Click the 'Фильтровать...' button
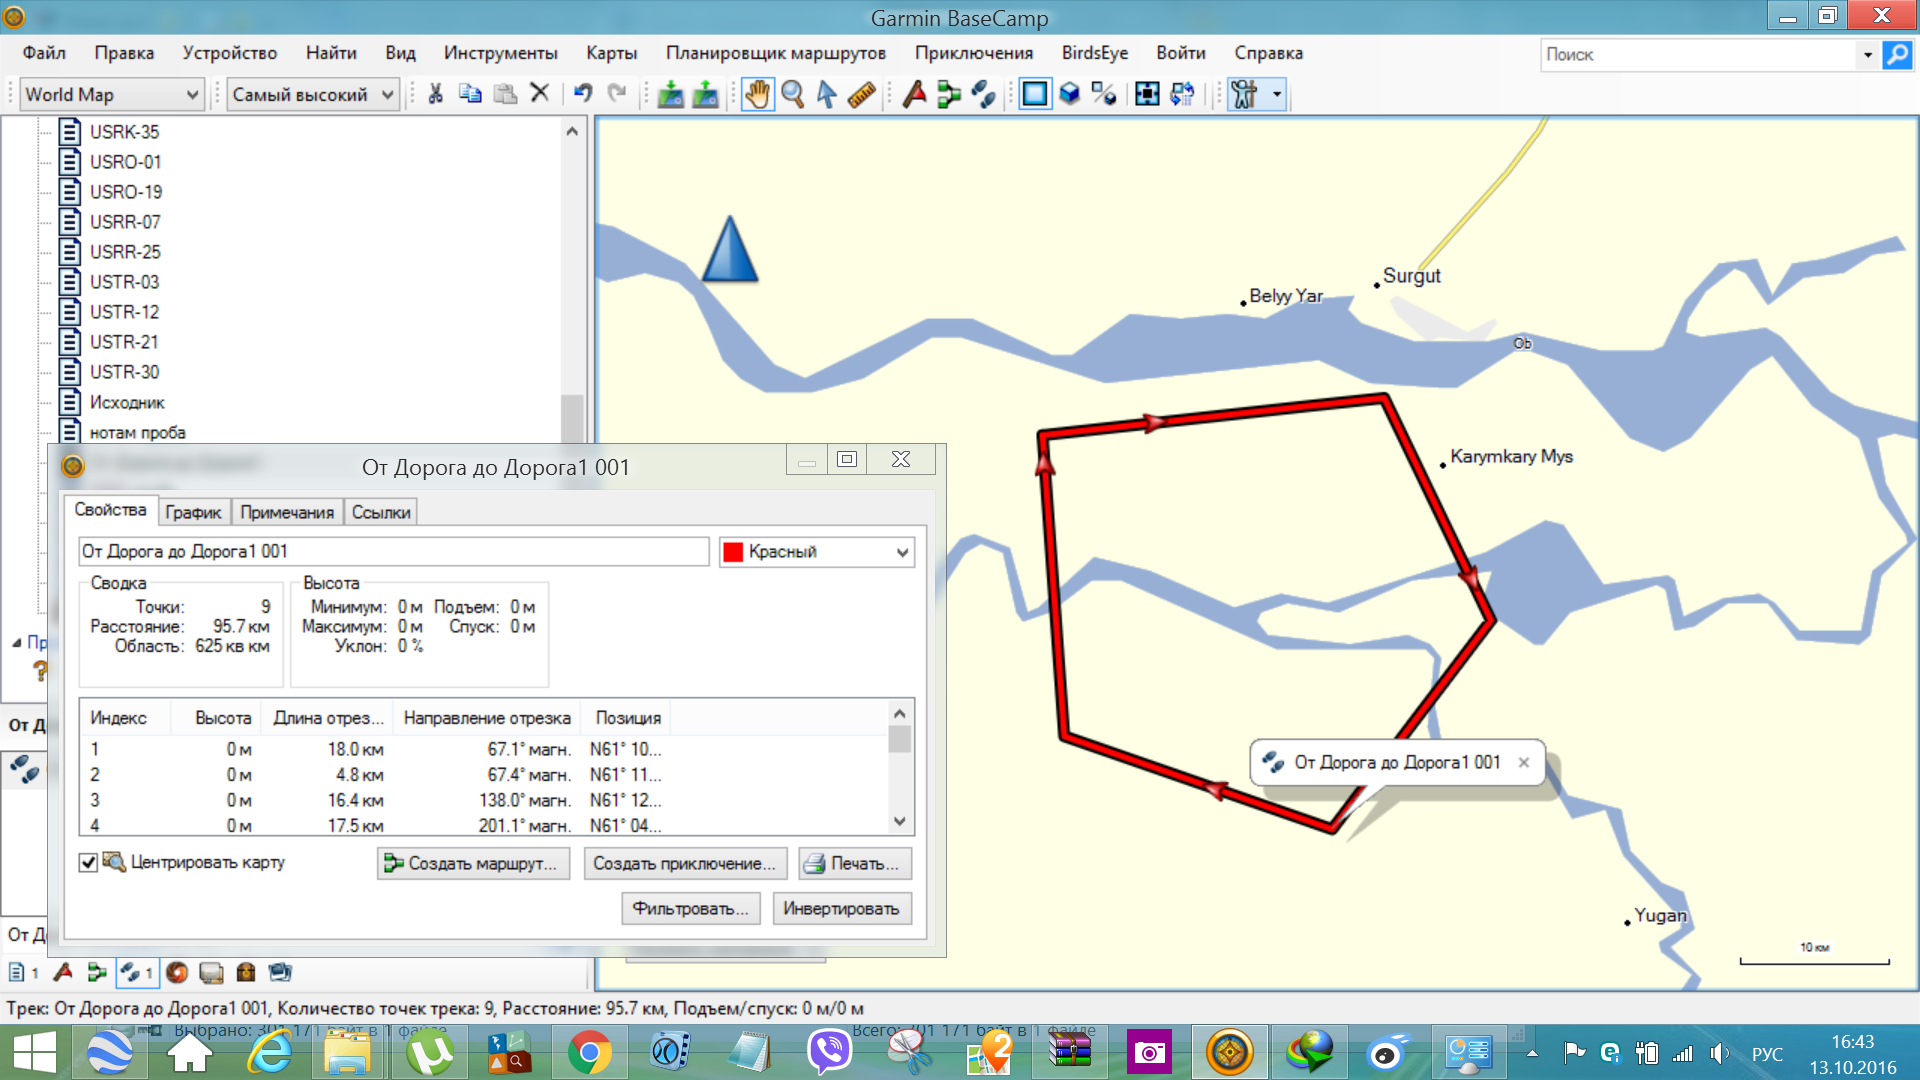1920x1080 pixels. click(x=690, y=909)
